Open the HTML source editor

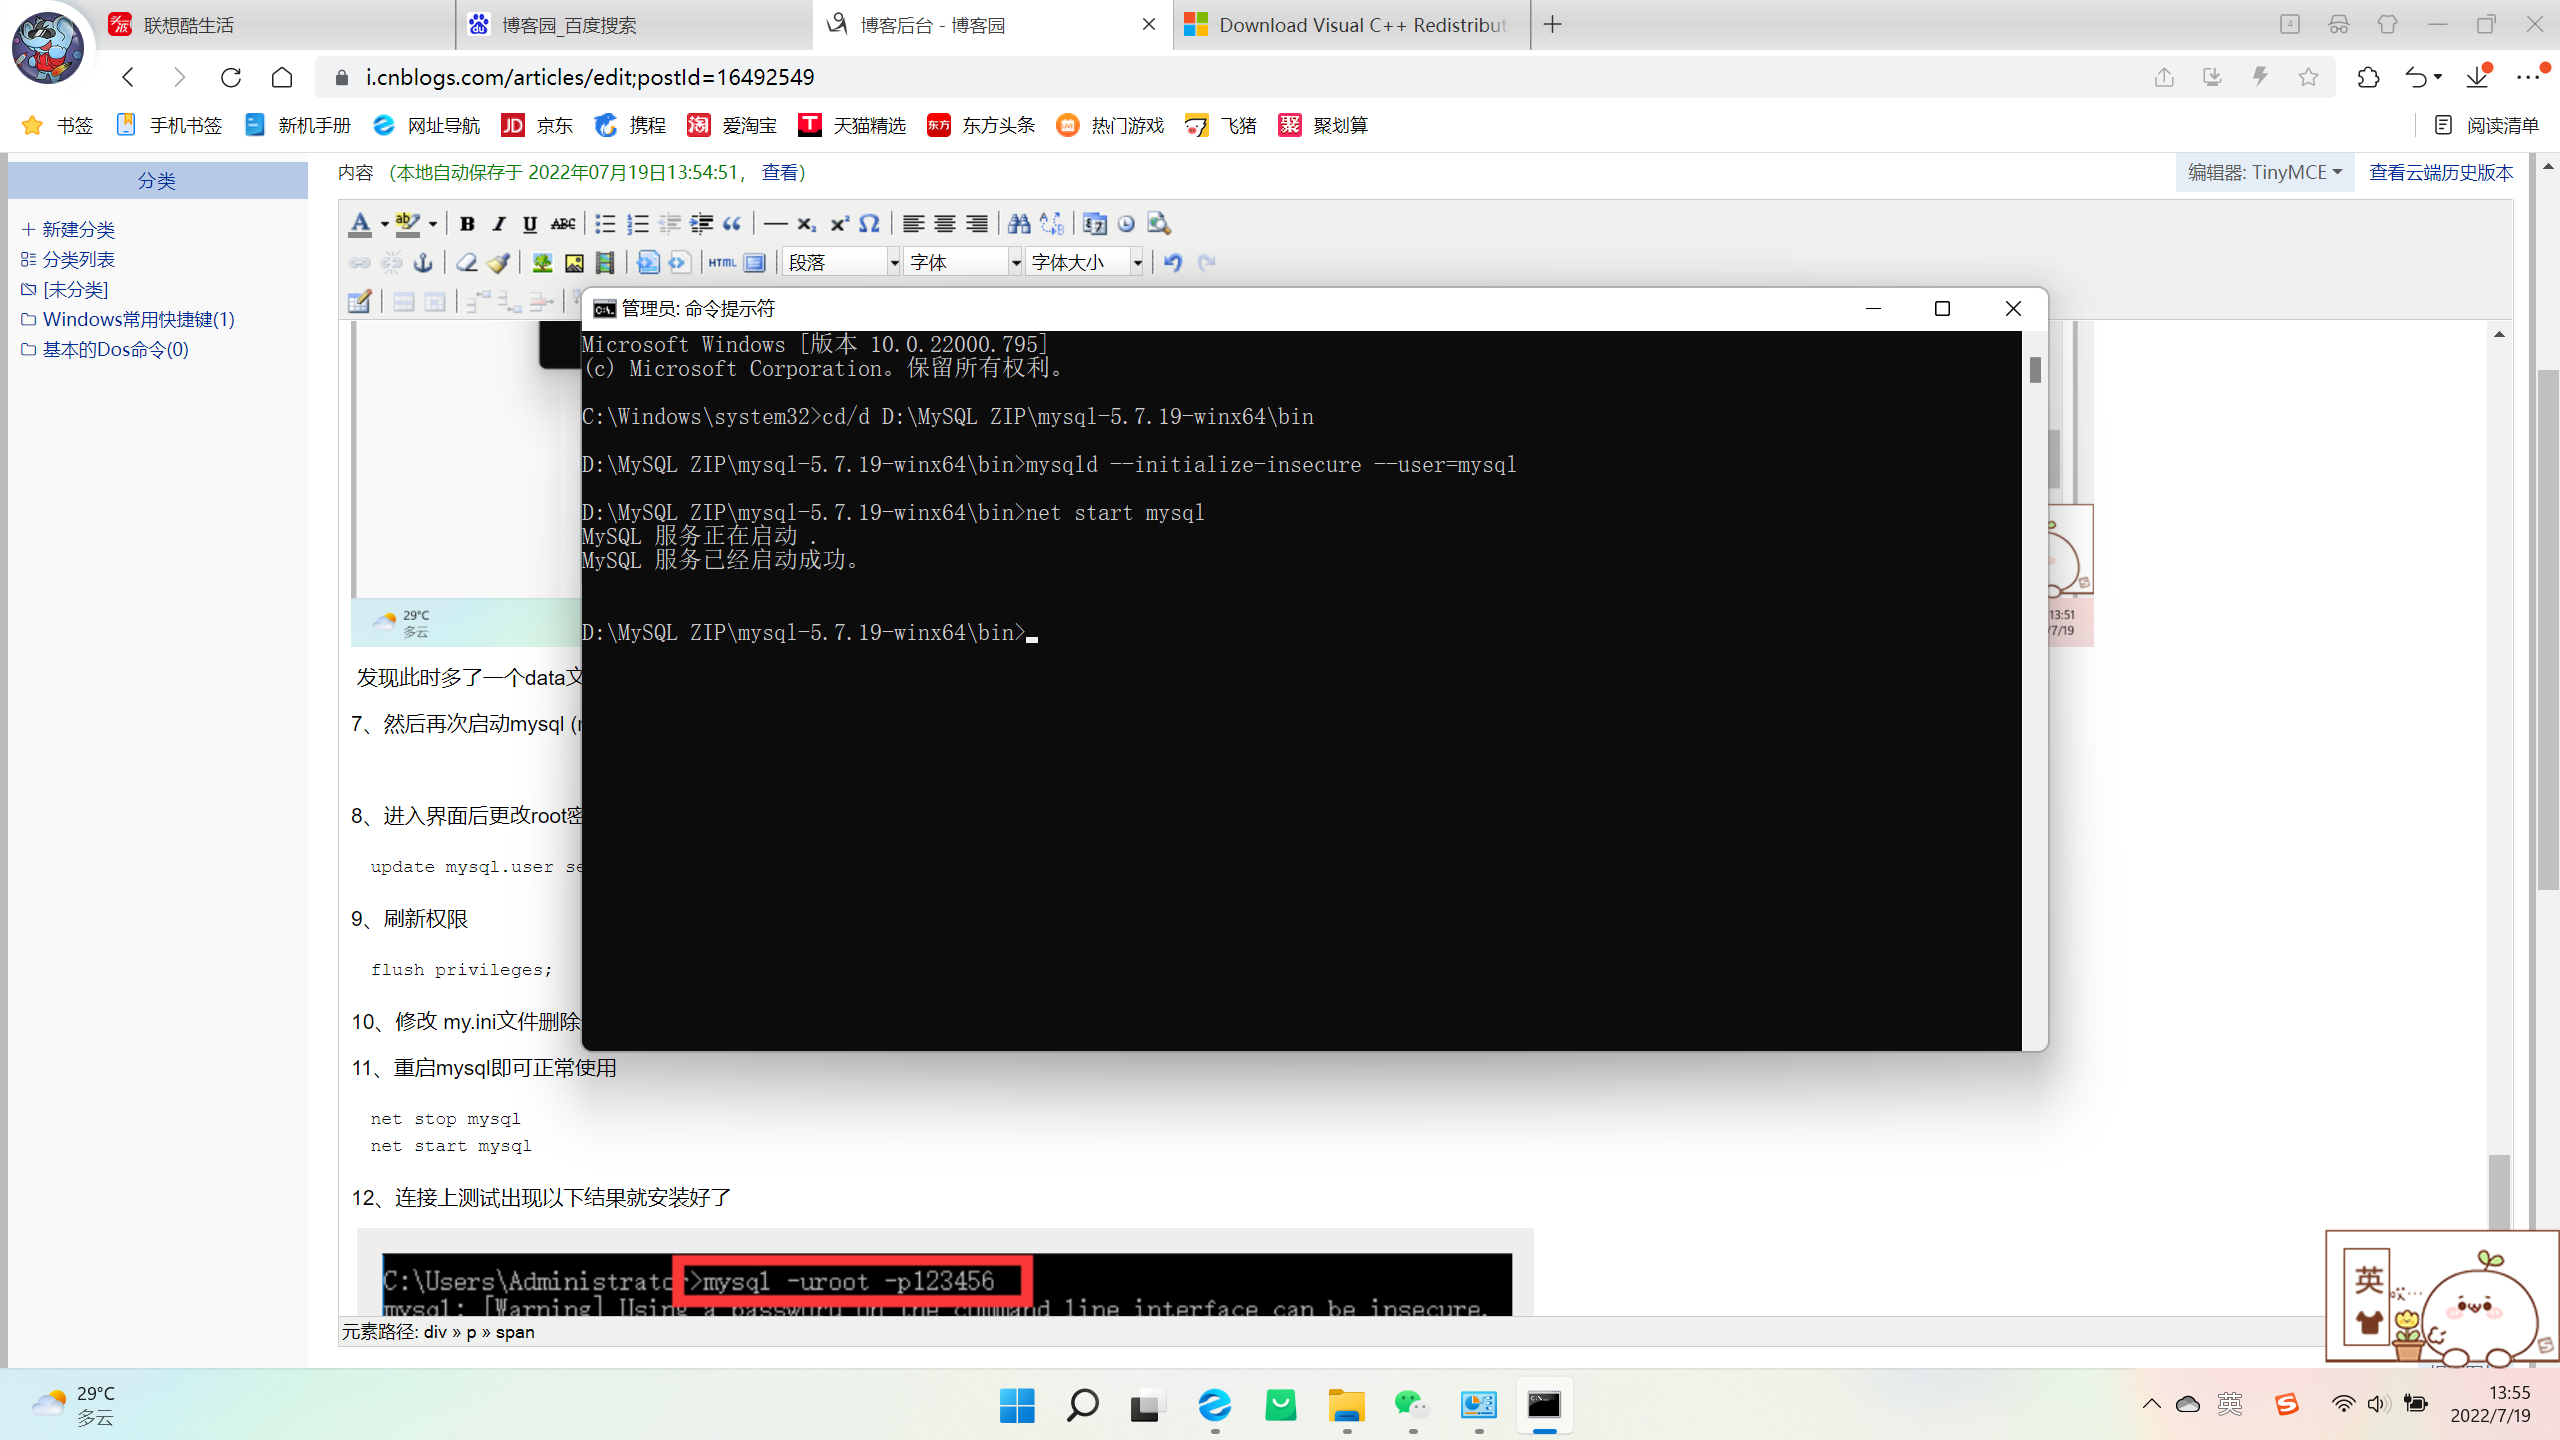click(x=721, y=262)
